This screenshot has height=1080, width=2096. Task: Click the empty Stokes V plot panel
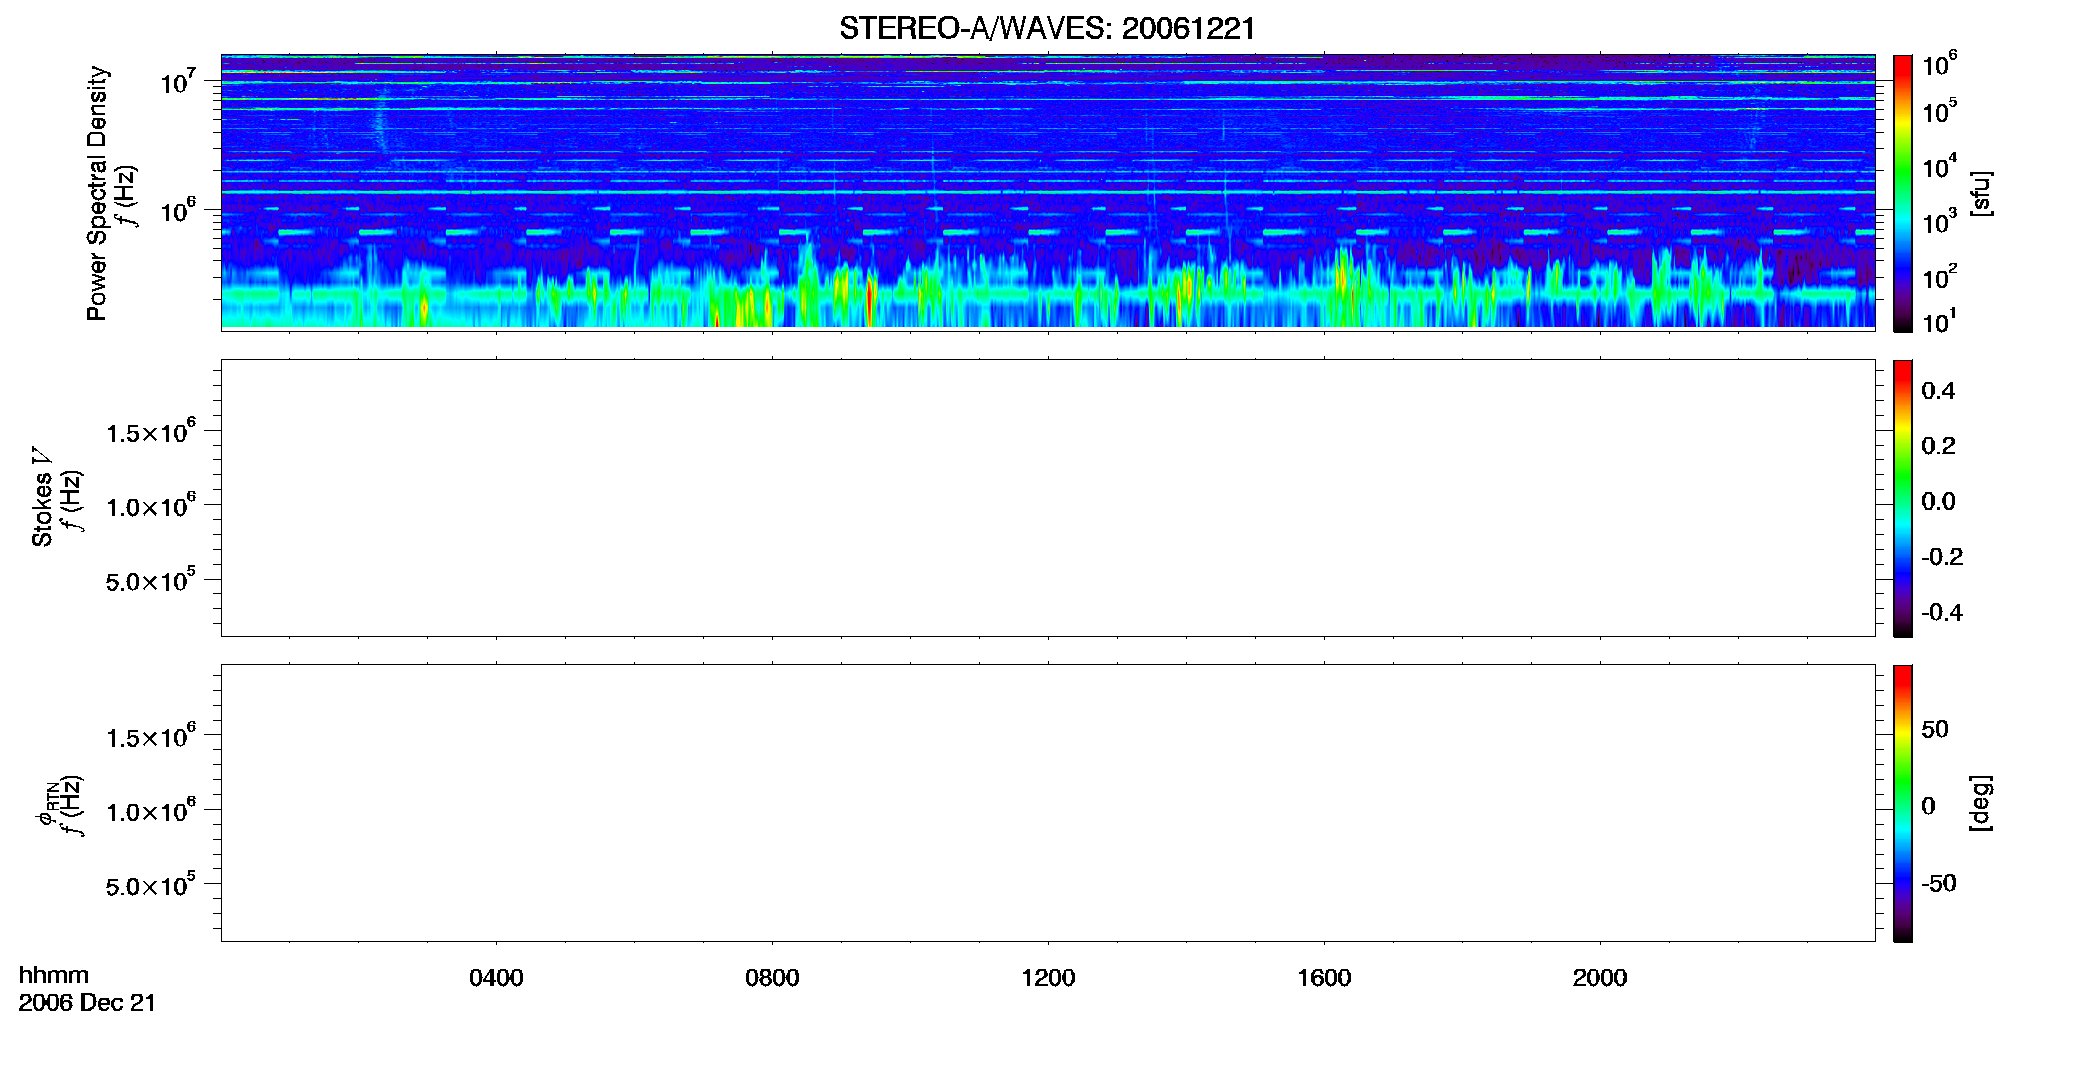(x=1048, y=498)
